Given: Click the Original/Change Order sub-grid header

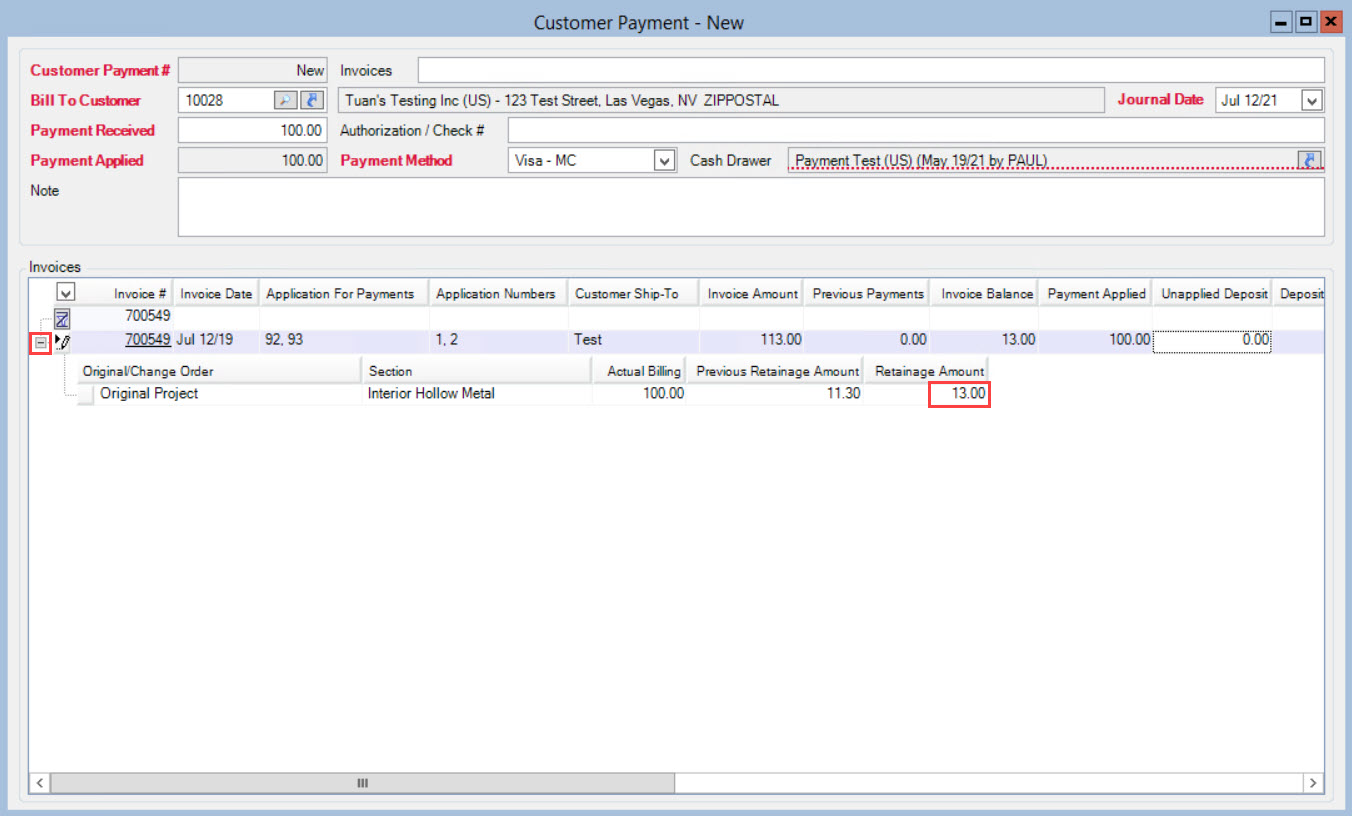Looking at the screenshot, I should coord(219,371).
